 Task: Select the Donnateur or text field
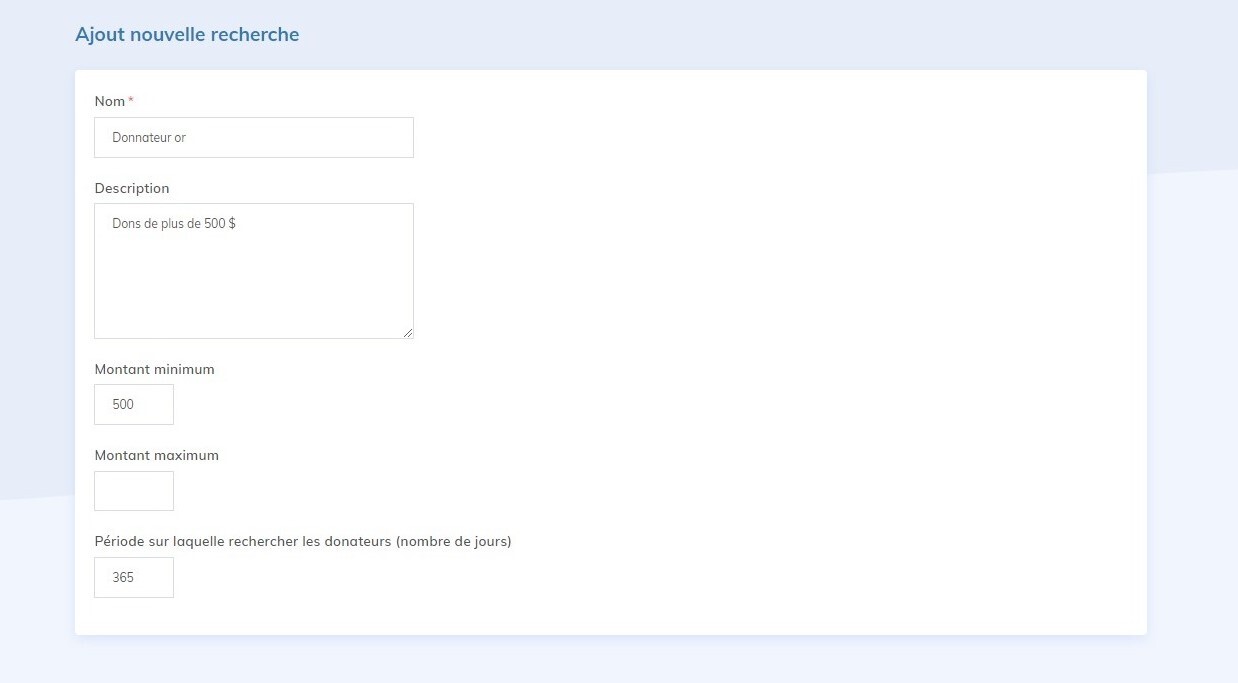click(x=253, y=137)
